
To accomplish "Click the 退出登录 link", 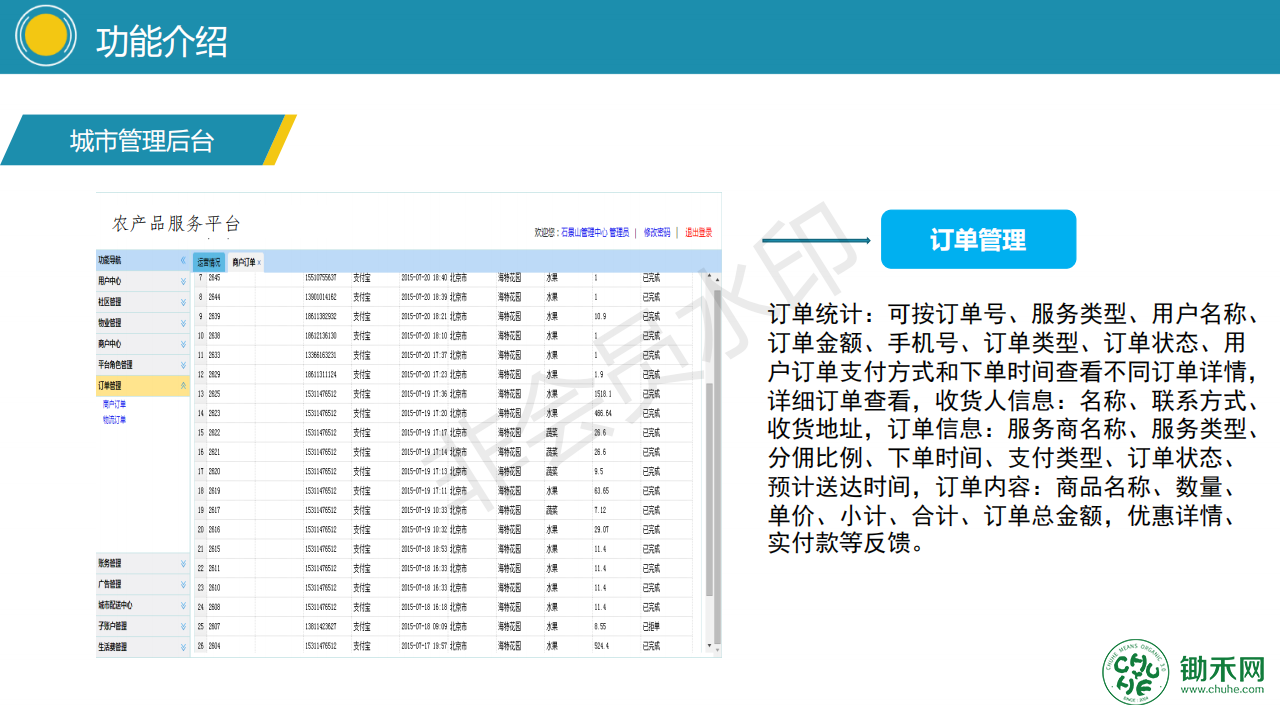I will point(698,232).
